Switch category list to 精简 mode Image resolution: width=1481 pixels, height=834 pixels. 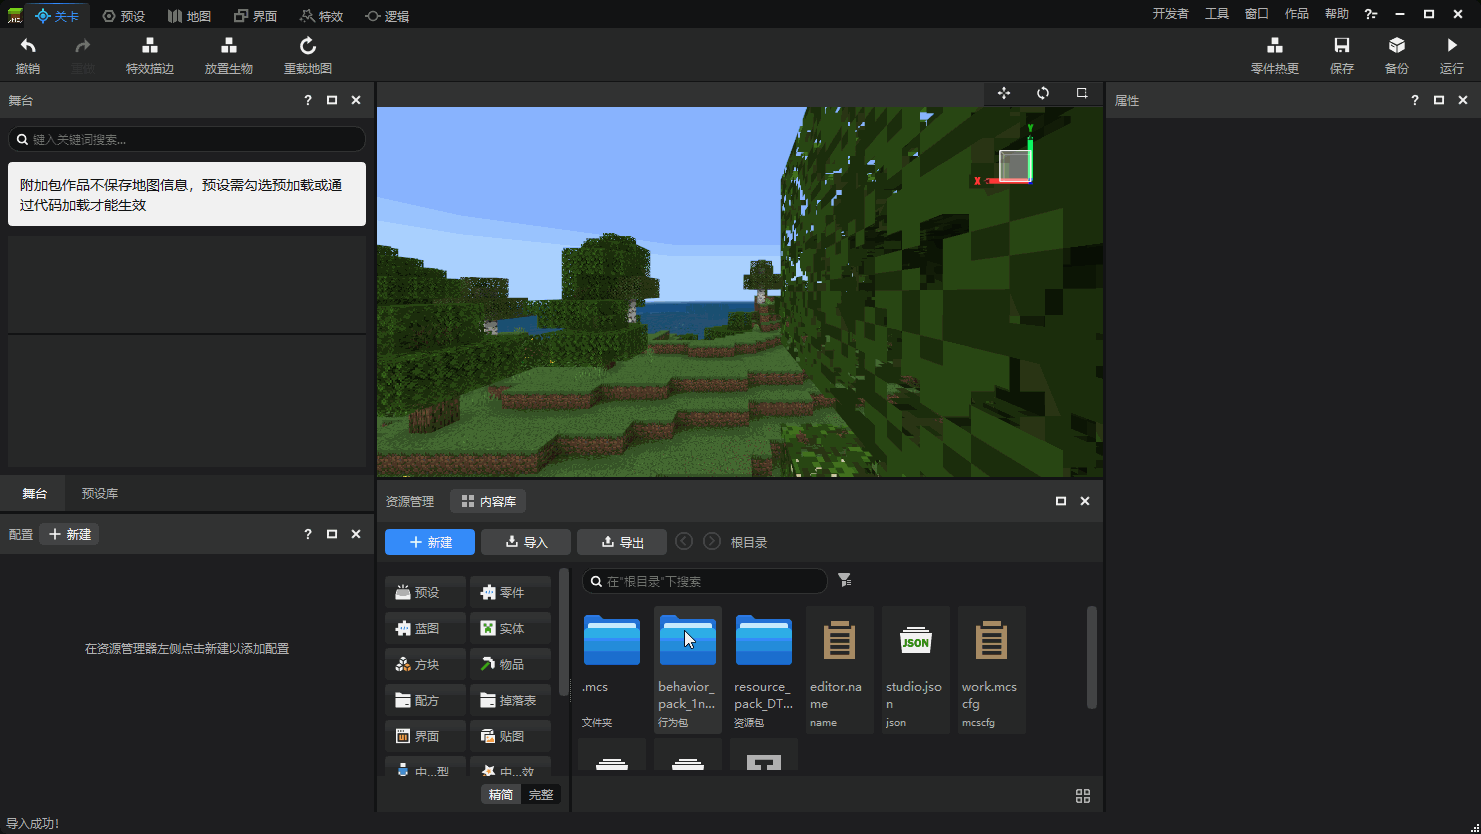[501, 794]
